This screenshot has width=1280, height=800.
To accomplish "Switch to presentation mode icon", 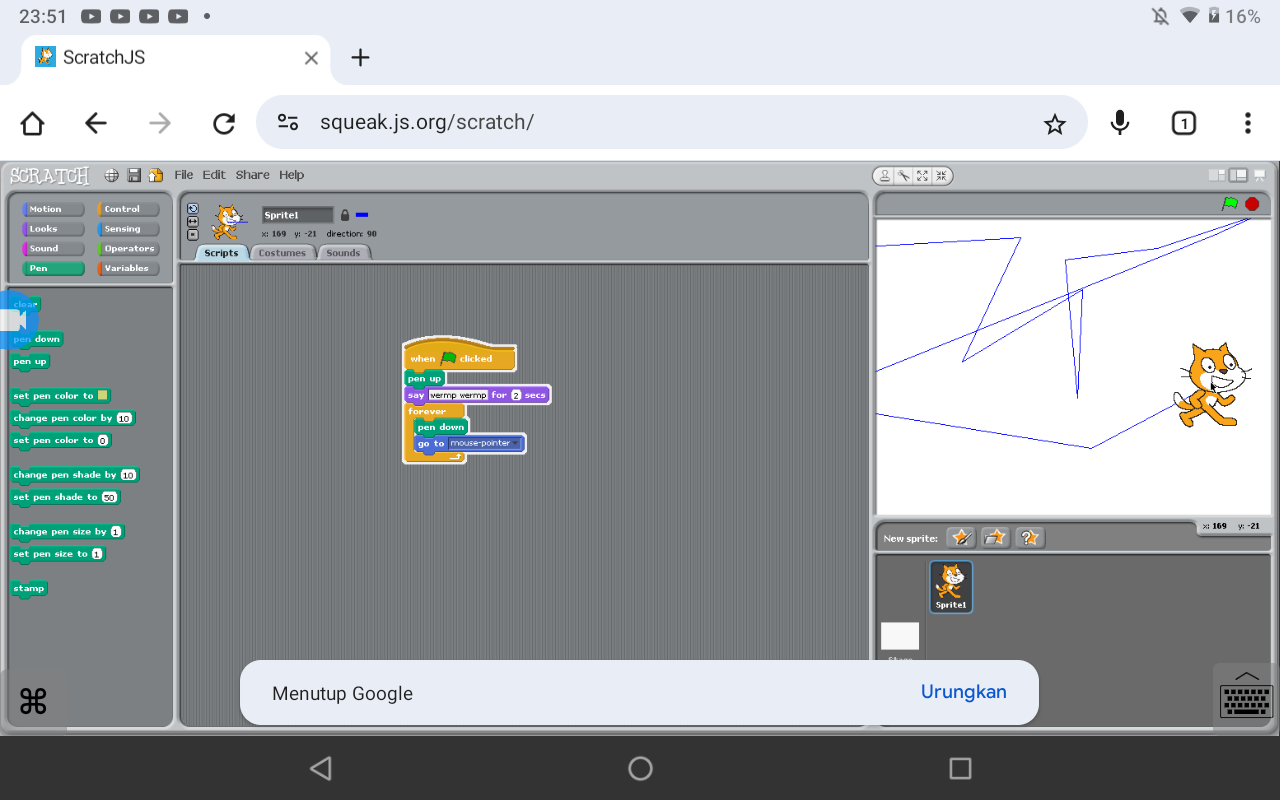I will coord(1259,175).
